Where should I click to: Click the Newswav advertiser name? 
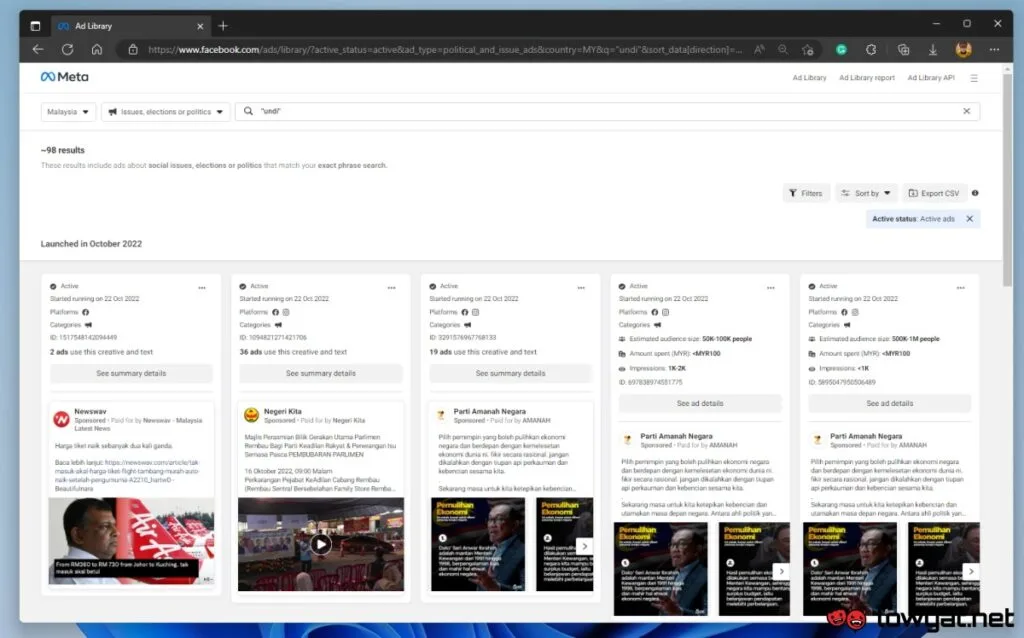tap(90, 411)
